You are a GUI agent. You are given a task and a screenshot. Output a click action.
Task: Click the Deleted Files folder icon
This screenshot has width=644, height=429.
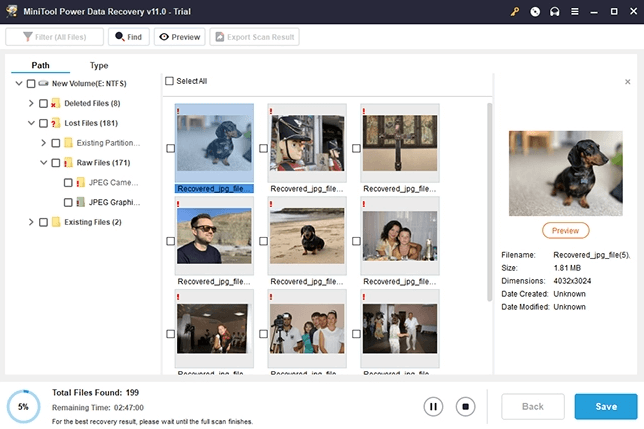(x=56, y=103)
